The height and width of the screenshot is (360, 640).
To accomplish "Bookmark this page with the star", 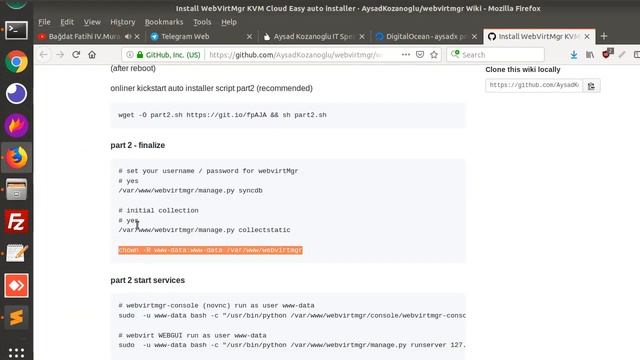I will coord(434,55).
